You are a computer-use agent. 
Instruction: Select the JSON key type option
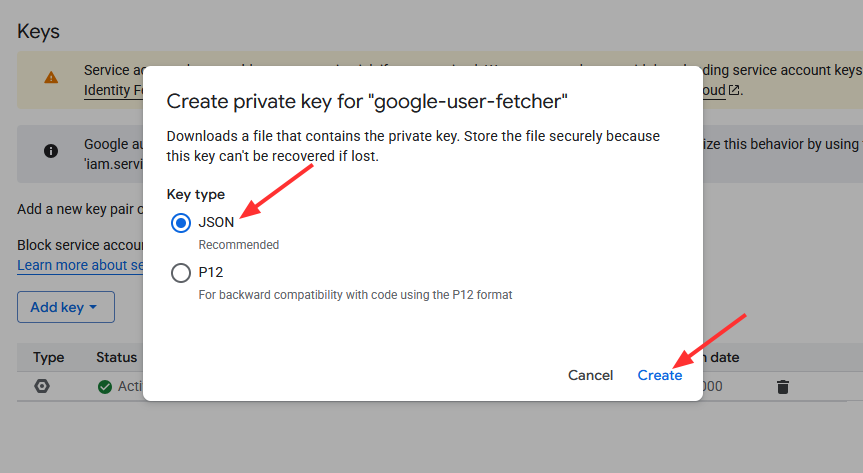(x=181, y=223)
